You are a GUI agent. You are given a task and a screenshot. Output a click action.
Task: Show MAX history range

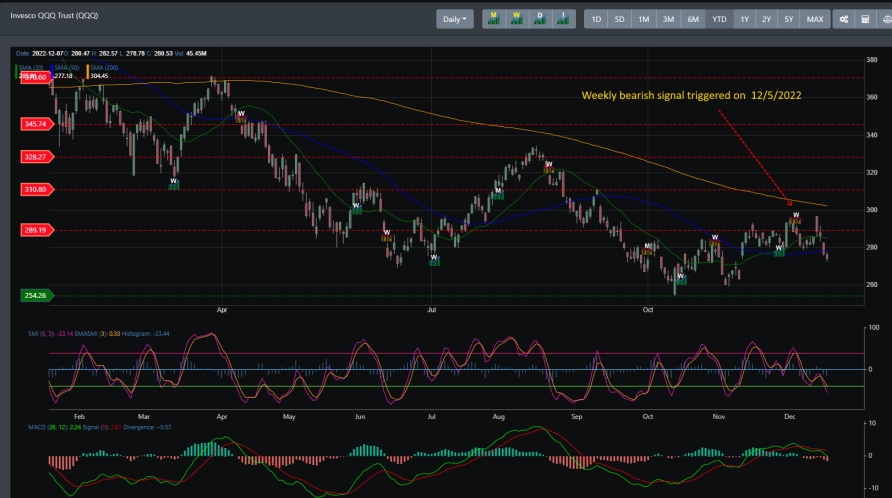tap(815, 19)
